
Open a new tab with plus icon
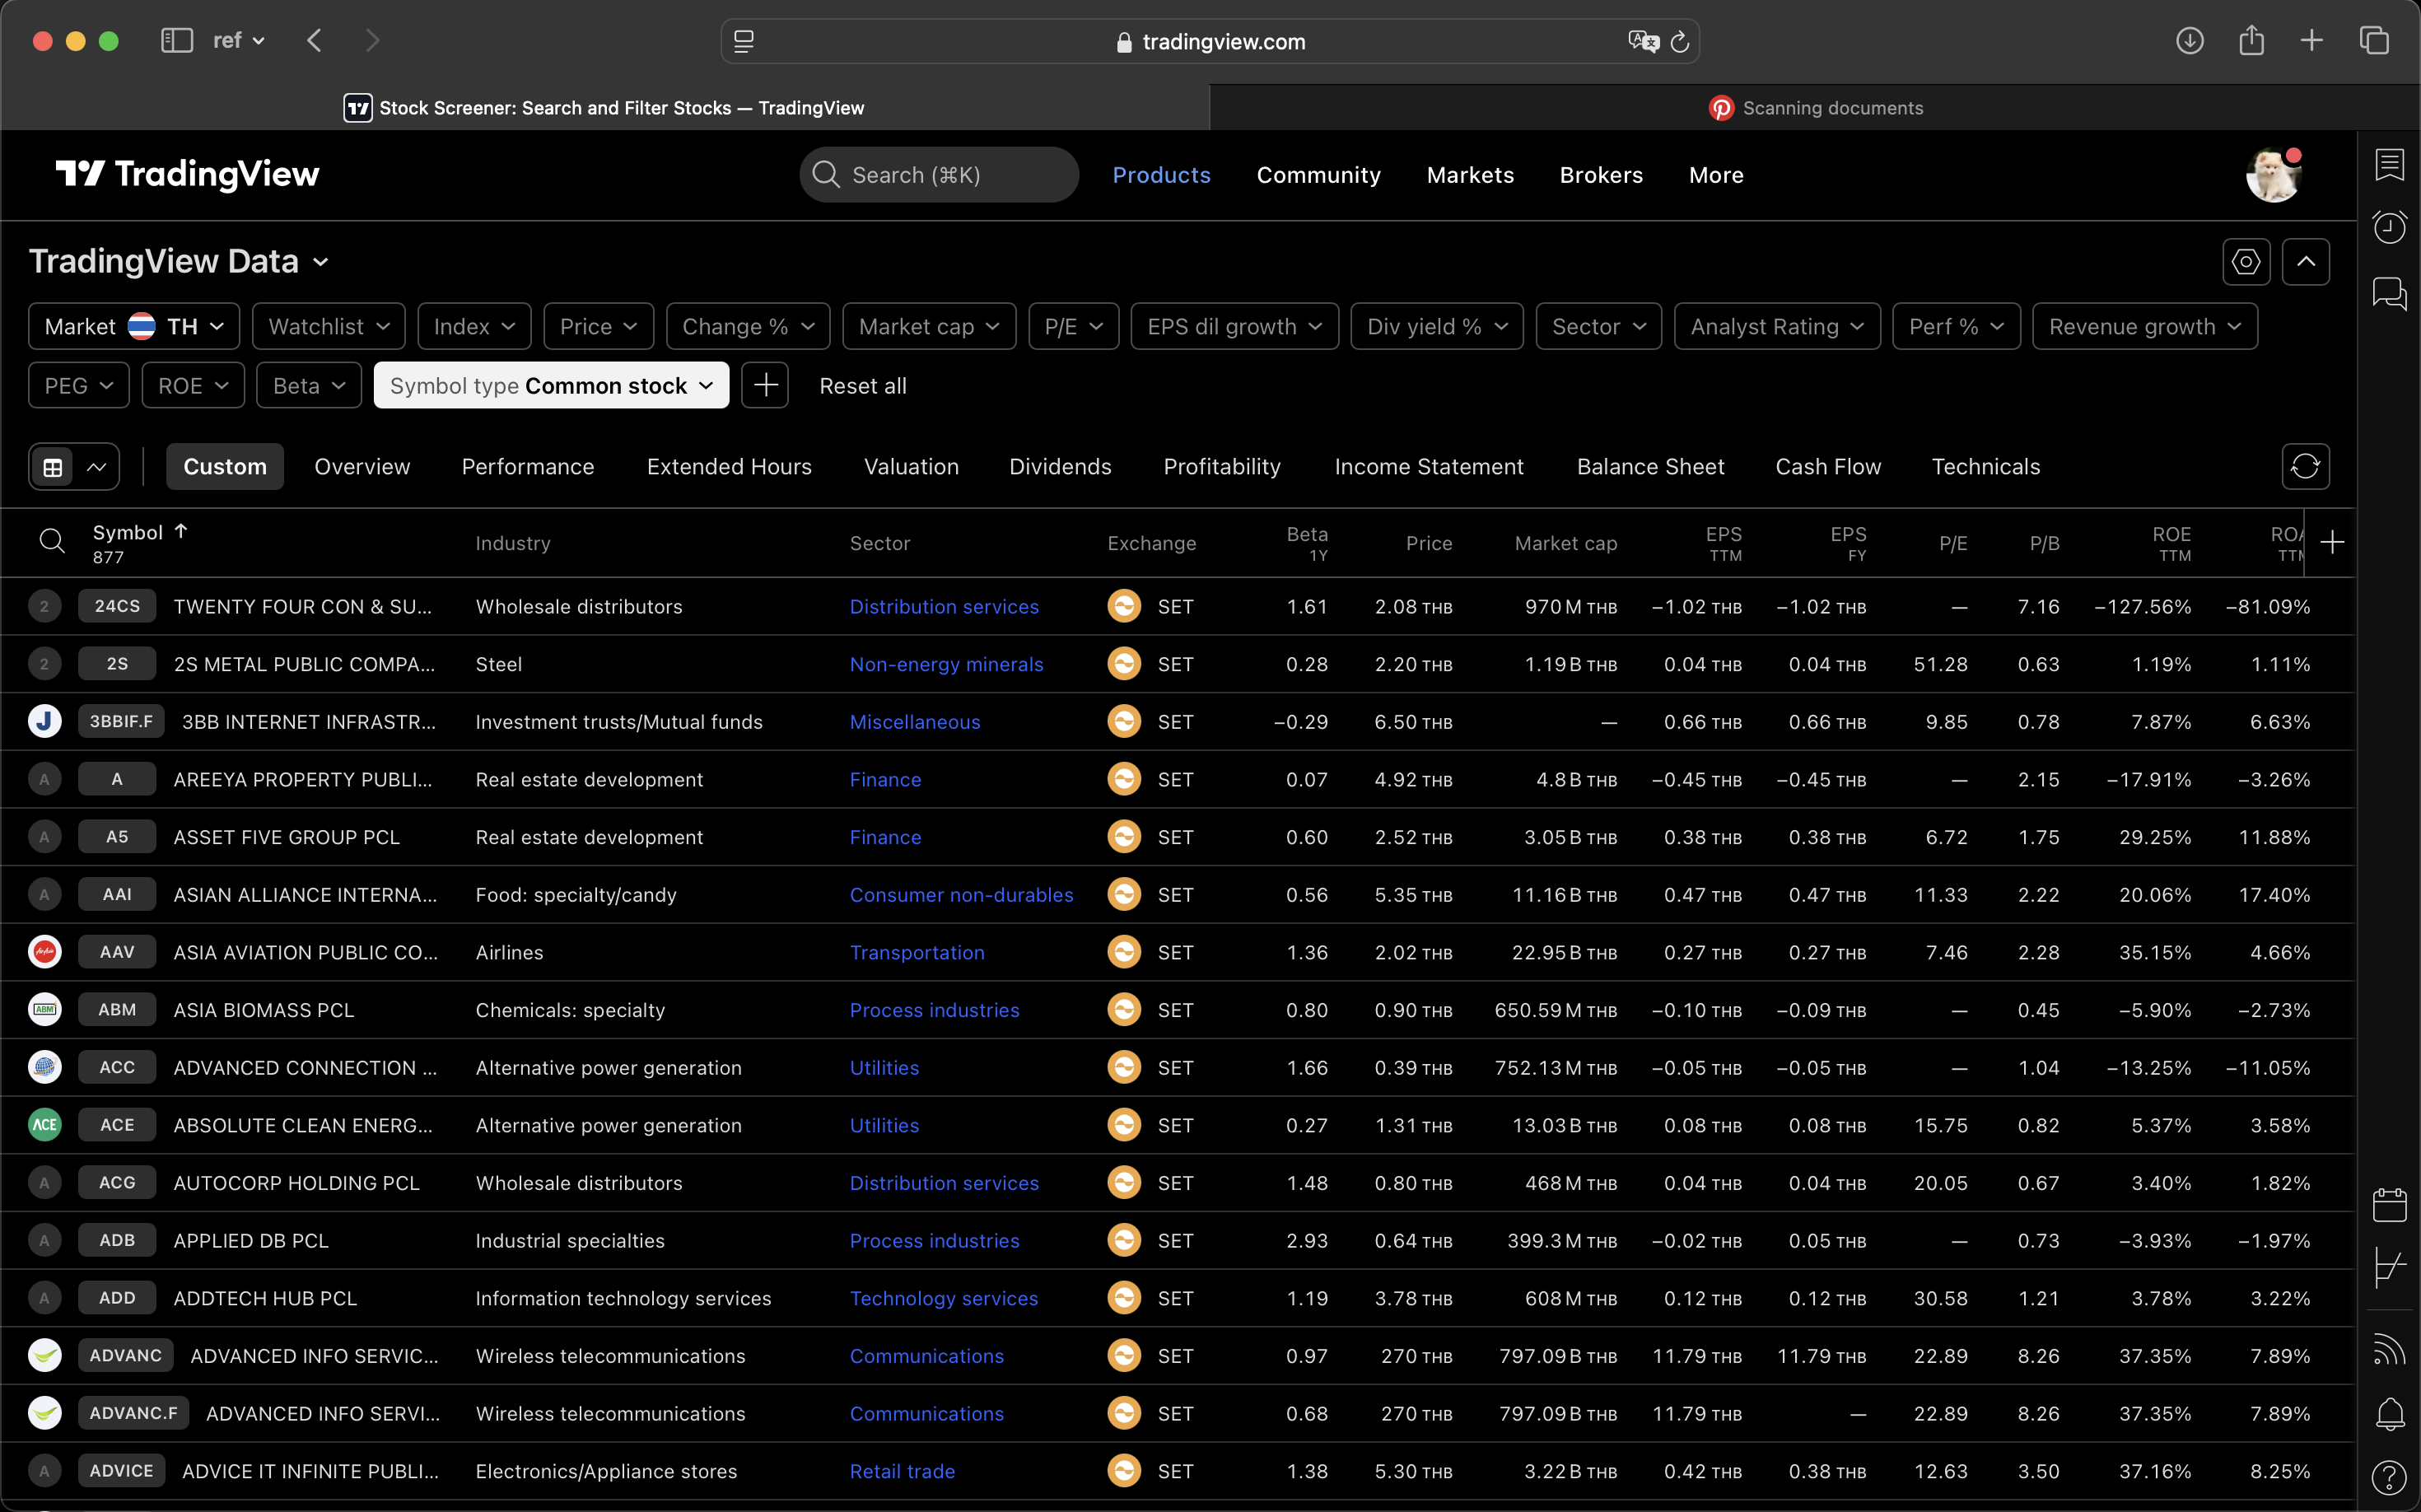[x=2312, y=41]
